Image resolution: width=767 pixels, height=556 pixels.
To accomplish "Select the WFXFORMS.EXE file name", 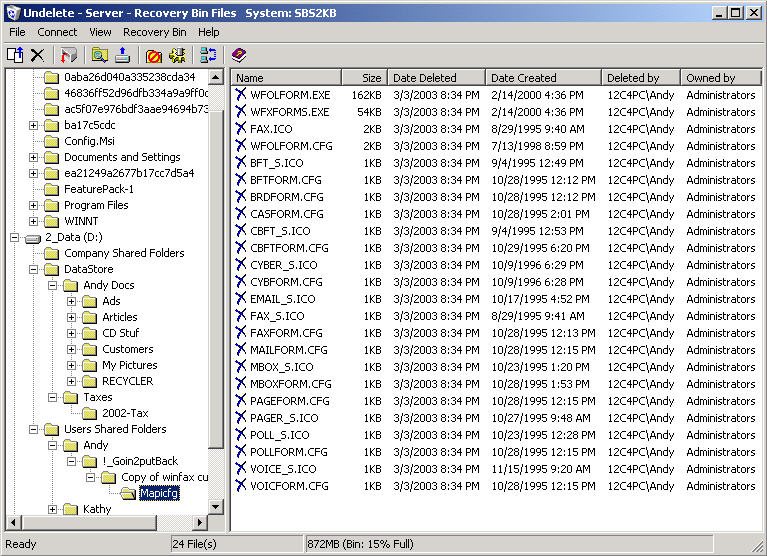I will click(x=290, y=112).
